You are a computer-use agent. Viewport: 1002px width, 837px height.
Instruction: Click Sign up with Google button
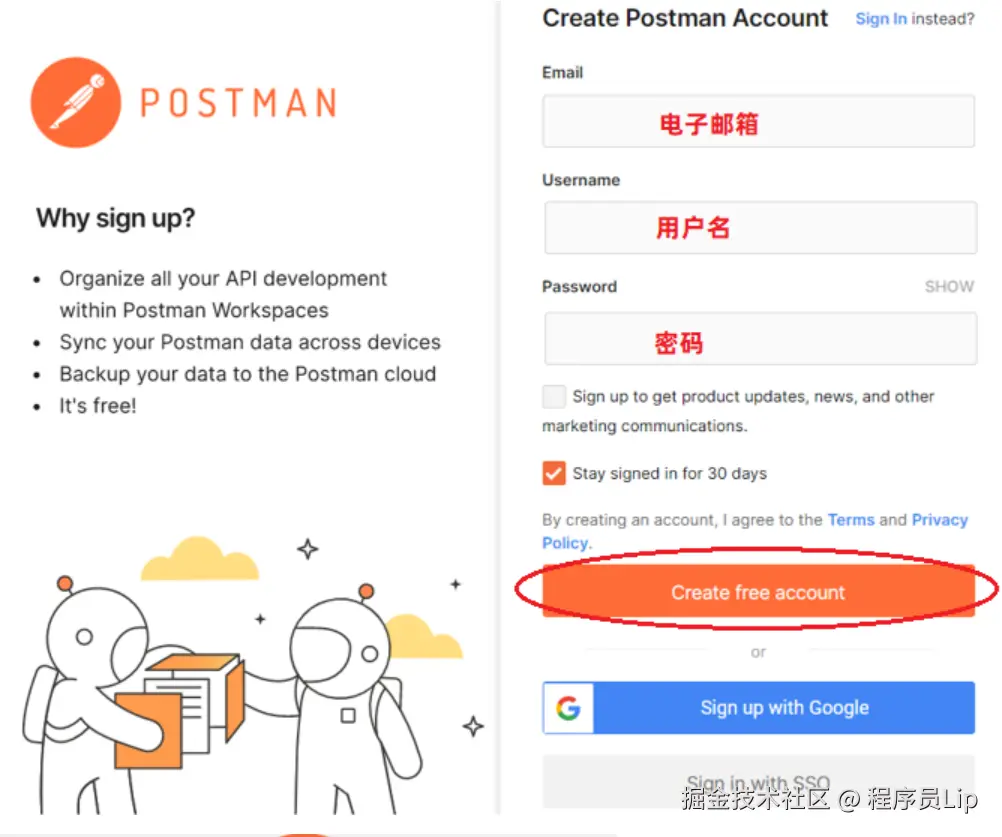point(759,708)
